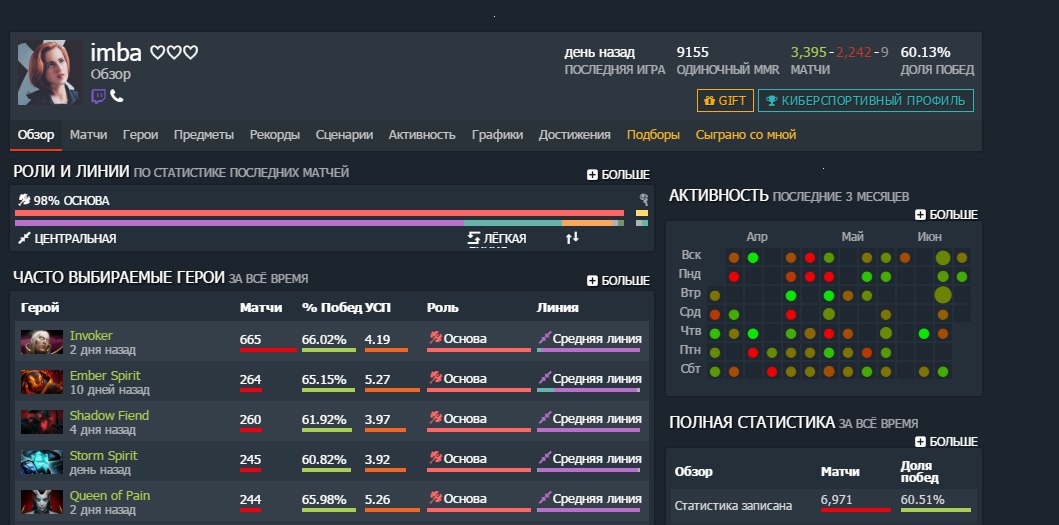Click the Invoker hero portrait
Image resolution: width=1059 pixels, height=525 pixels.
(41, 342)
